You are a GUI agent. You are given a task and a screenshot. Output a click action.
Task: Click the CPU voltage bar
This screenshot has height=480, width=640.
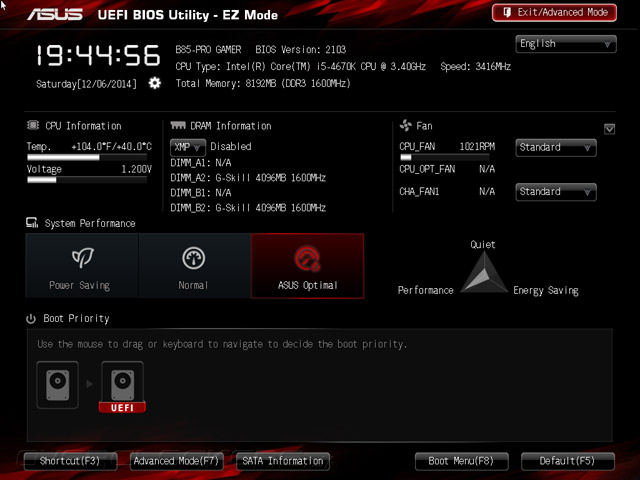(x=87, y=180)
